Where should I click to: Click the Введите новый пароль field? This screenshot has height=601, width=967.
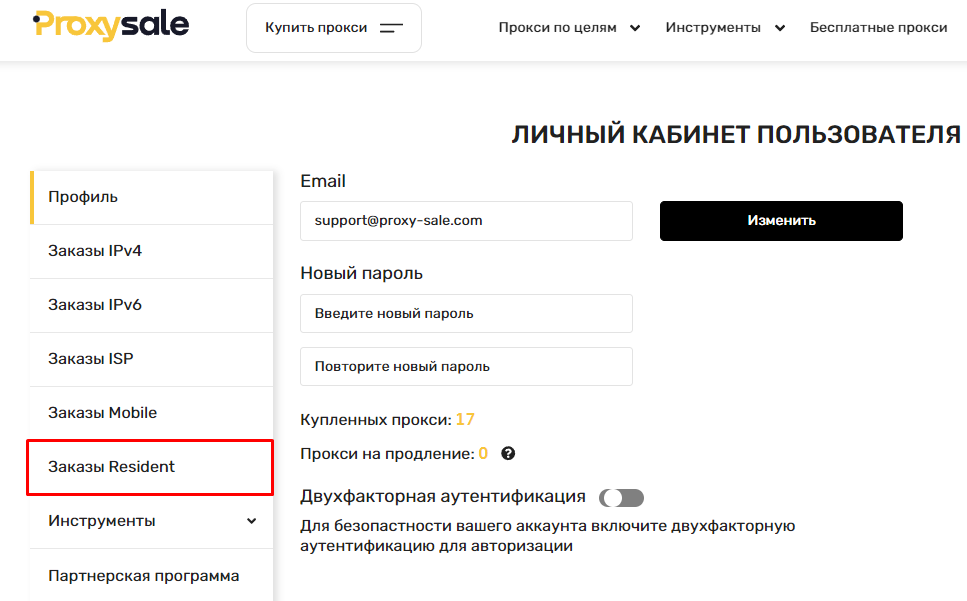pos(466,313)
